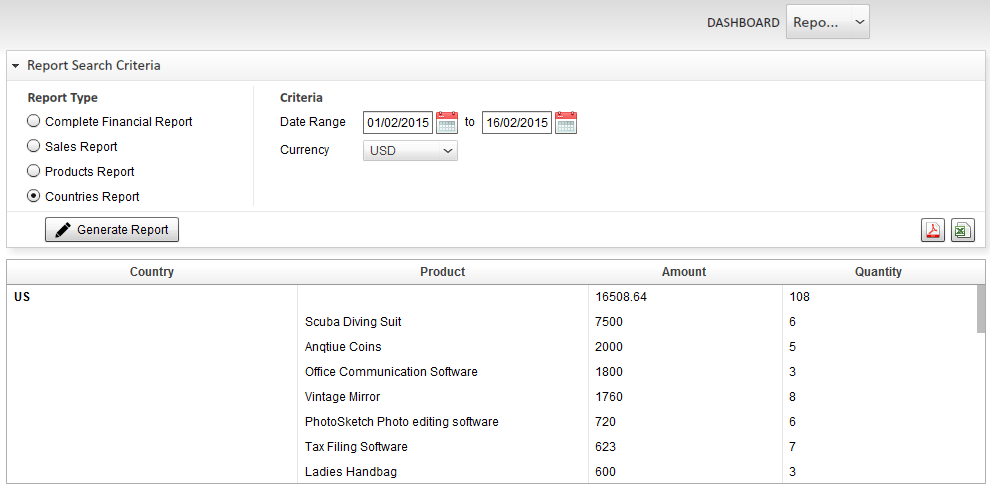Screen dimensions: 990x491
Task: Click the start date field 01/02/2015
Action: click(398, 122)
